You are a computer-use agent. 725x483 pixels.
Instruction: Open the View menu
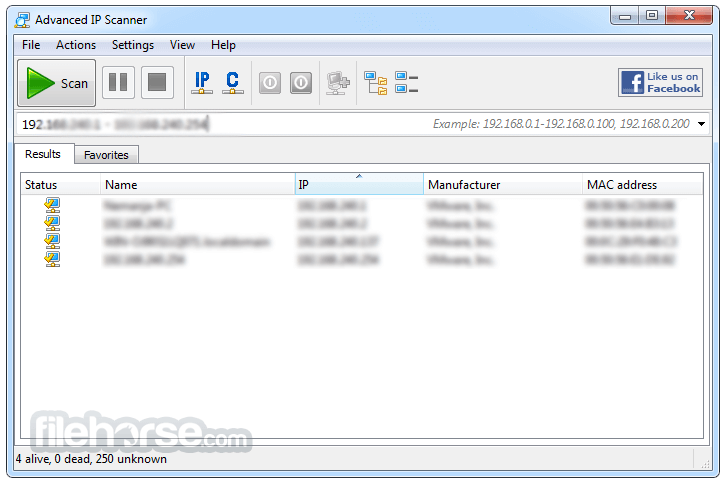[x=182, y=45]
